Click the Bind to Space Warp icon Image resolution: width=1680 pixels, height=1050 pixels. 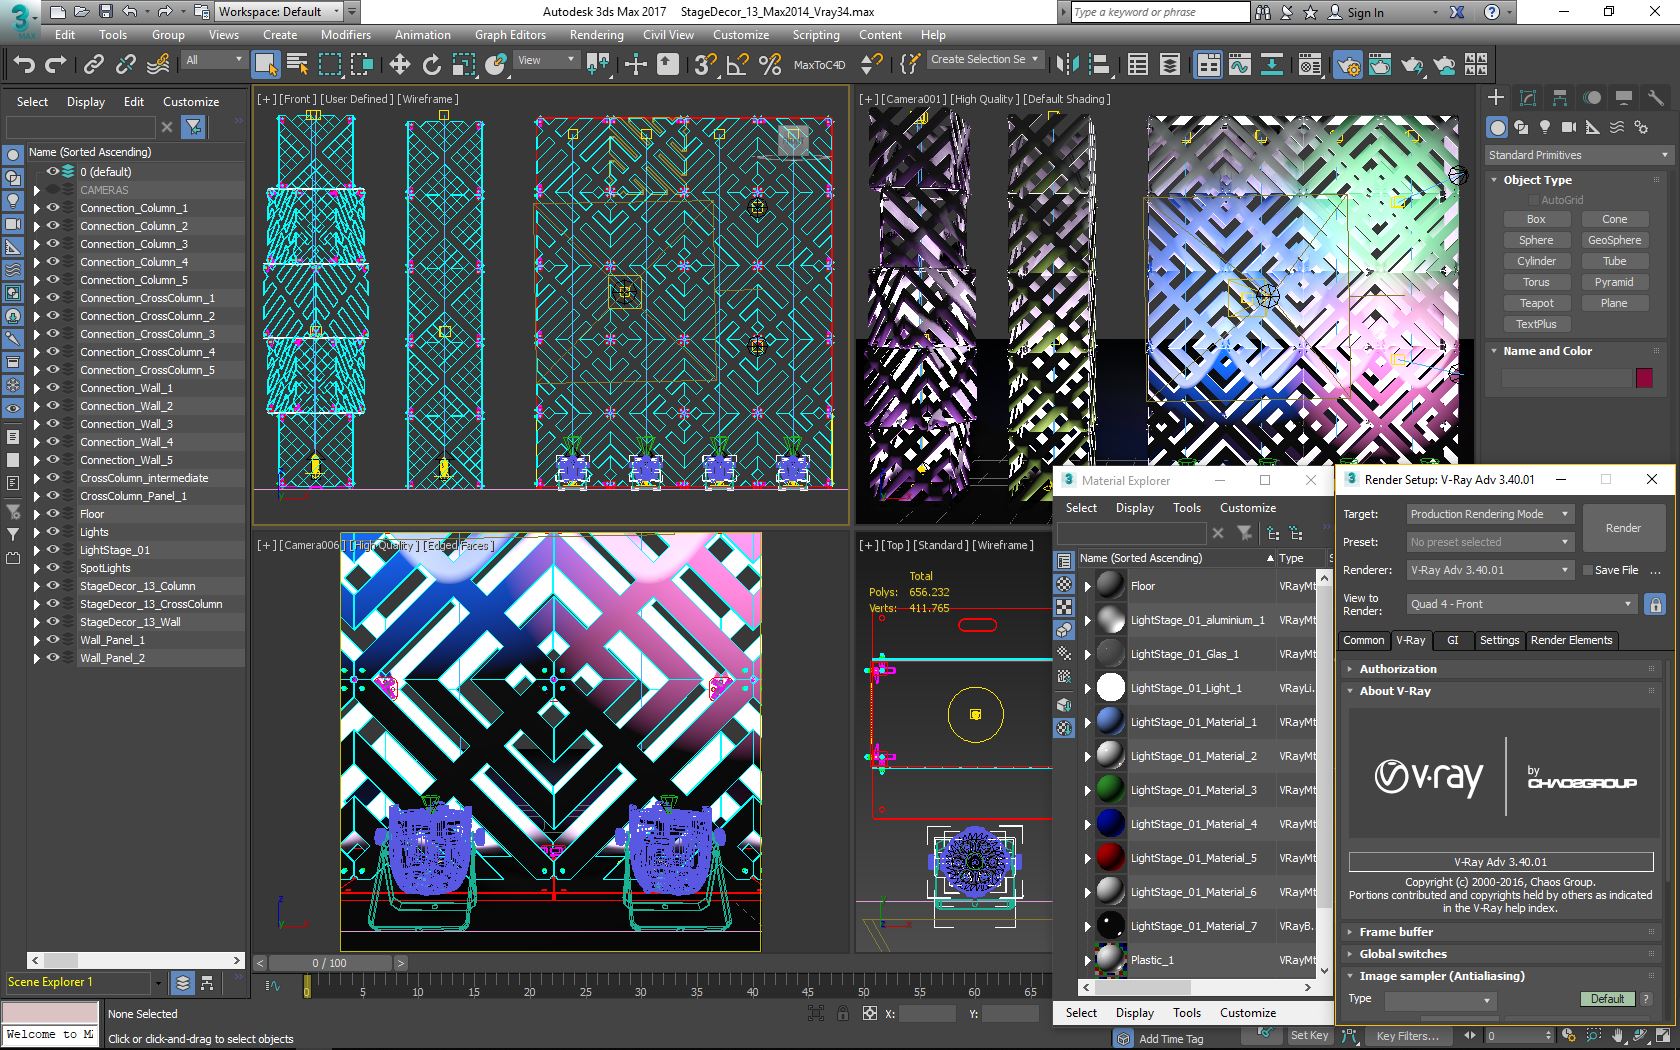click(x=158, y=65)
